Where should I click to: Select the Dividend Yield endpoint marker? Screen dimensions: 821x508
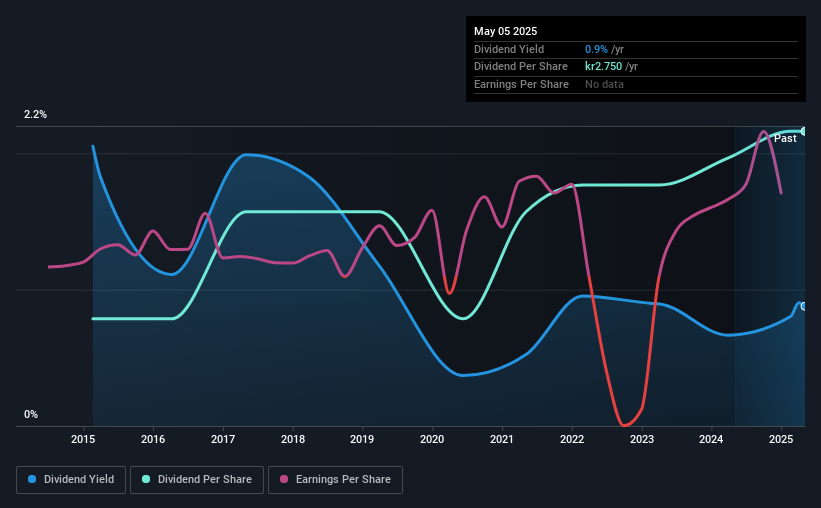pyautogui.click(x=804, y=306)
